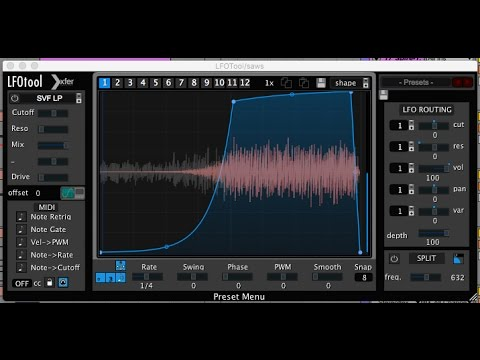This screenshot has width=480, height=360.
Task: Open the shape preset dropdown
Action: pos(350,83)
